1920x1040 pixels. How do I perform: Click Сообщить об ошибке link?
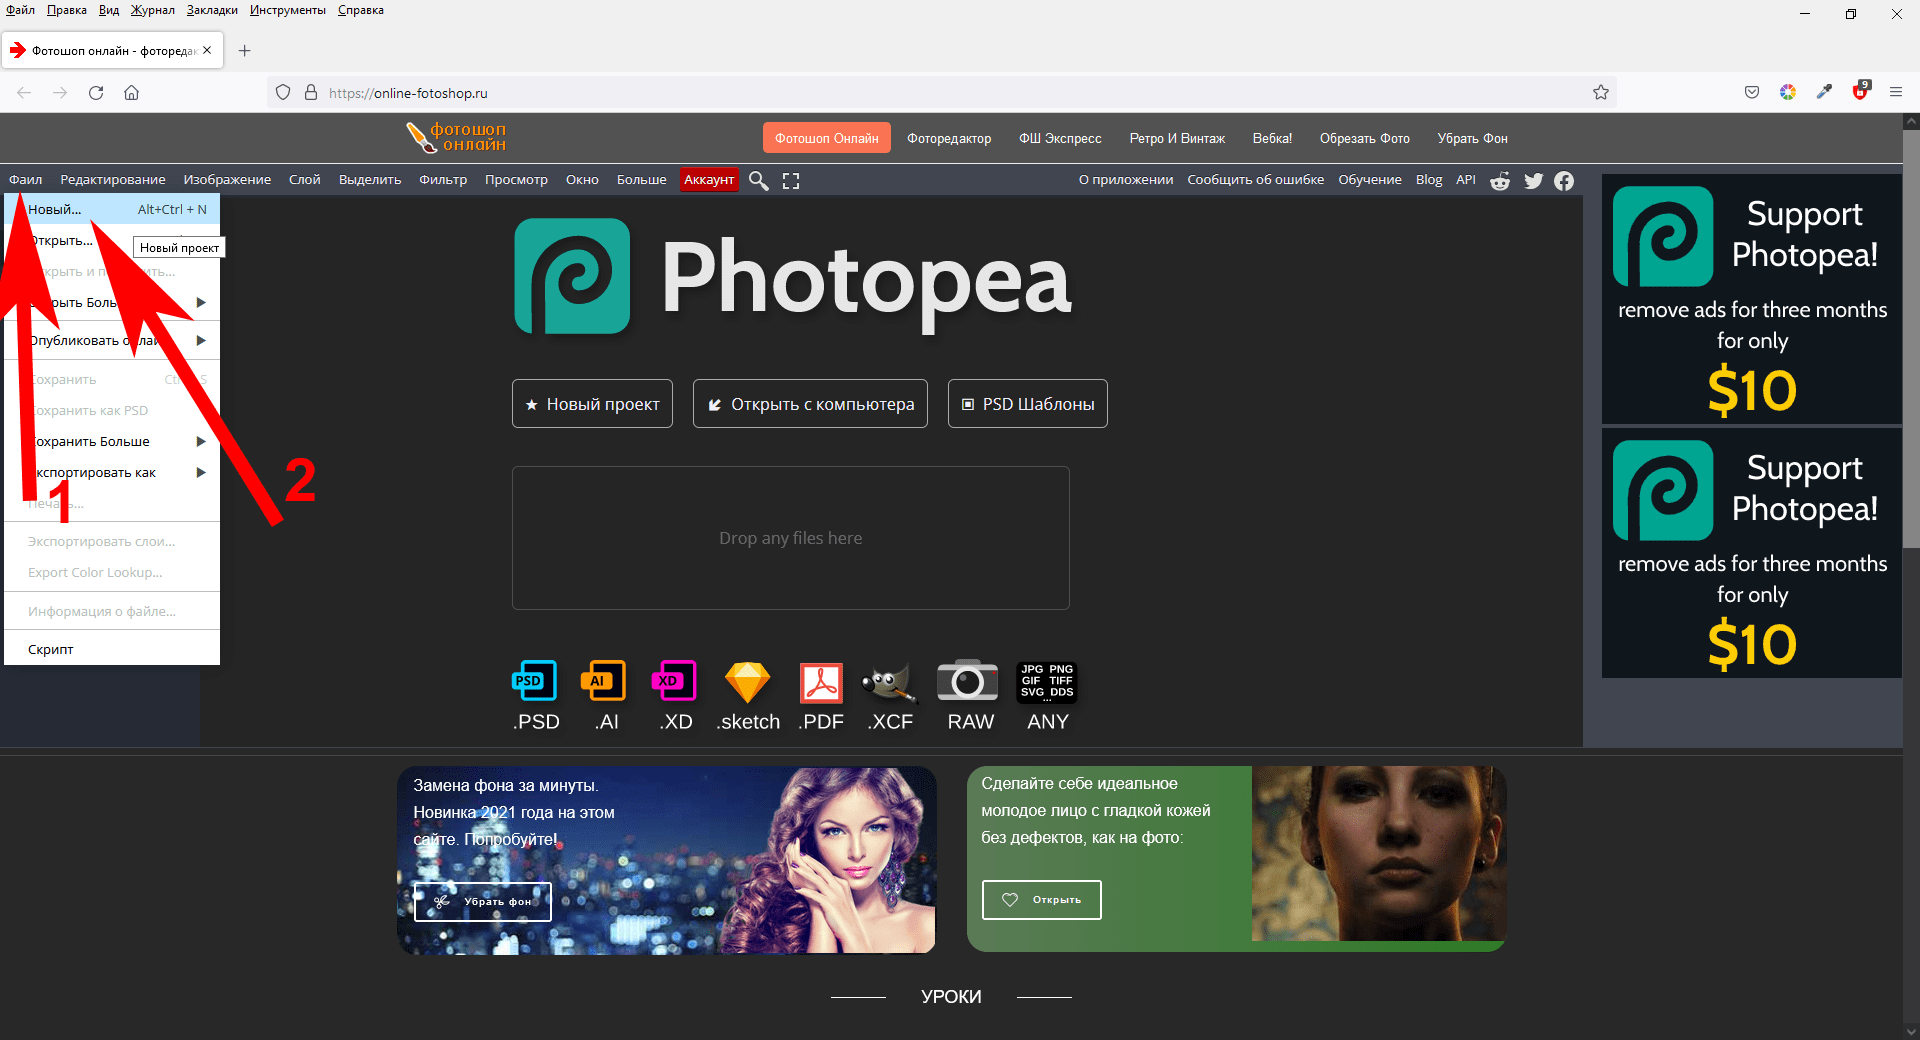[1255, 180]
